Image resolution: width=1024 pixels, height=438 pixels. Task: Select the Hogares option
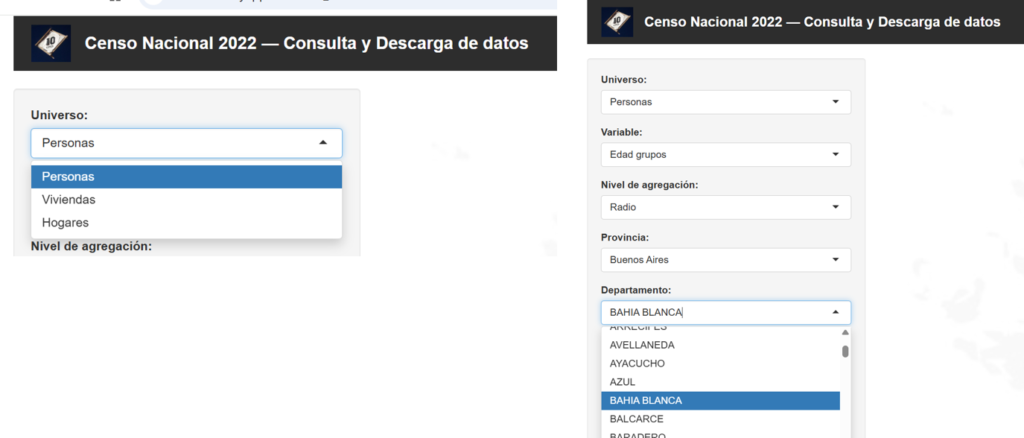pos(65,222)
